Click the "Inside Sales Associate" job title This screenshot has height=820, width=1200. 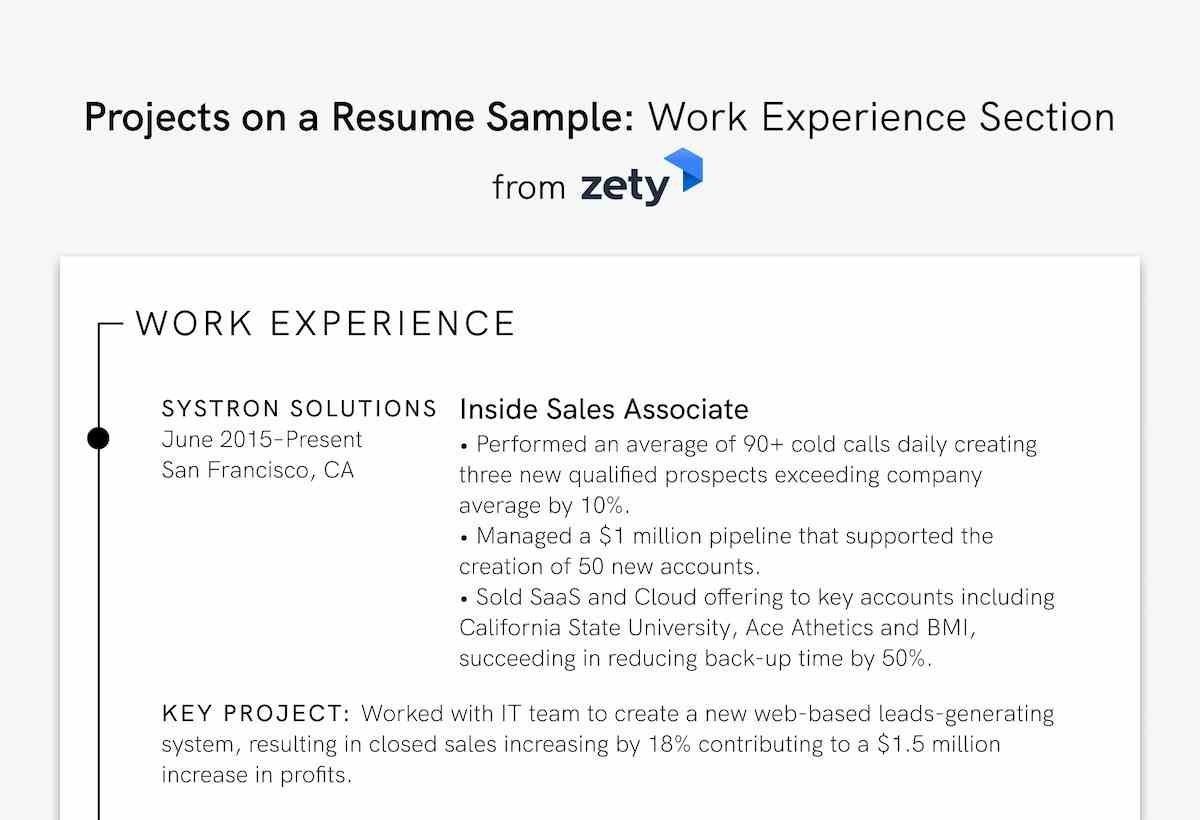604,409
